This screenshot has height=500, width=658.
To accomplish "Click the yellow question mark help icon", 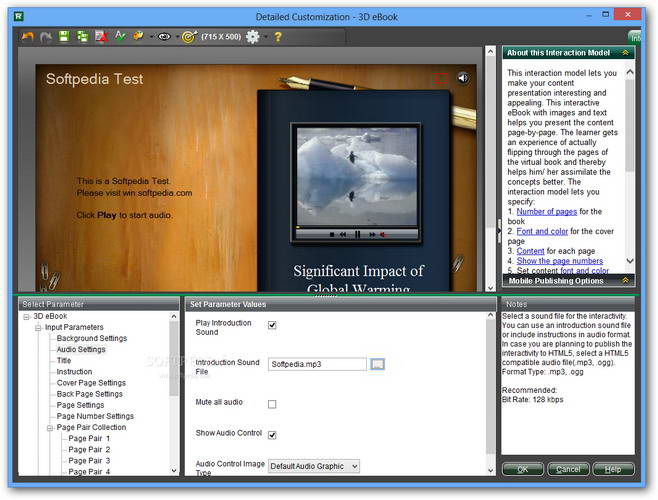I will [x=278, y=37].
